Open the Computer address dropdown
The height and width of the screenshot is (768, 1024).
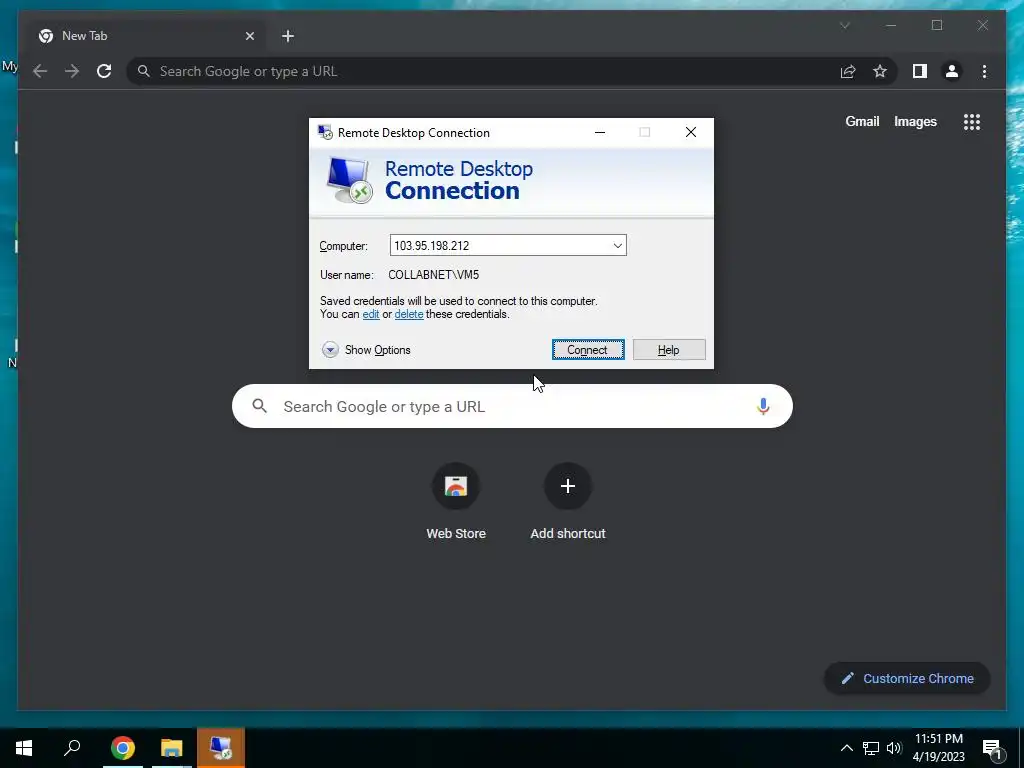[x=617, y=246]
